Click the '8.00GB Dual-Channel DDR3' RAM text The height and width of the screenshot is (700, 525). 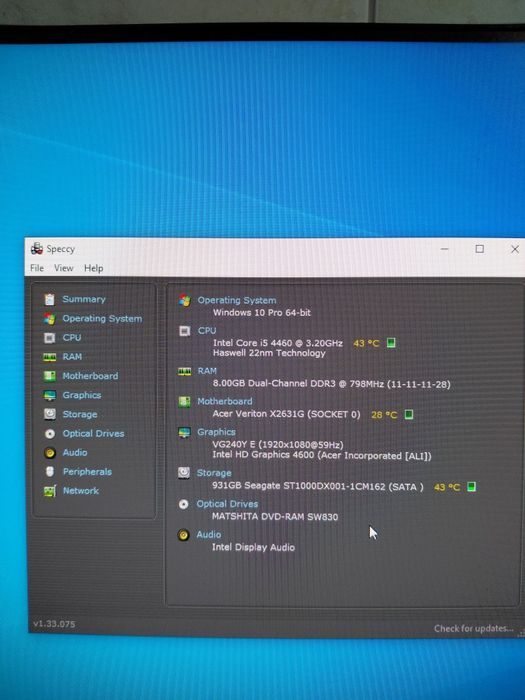click(x=274, y=383)
